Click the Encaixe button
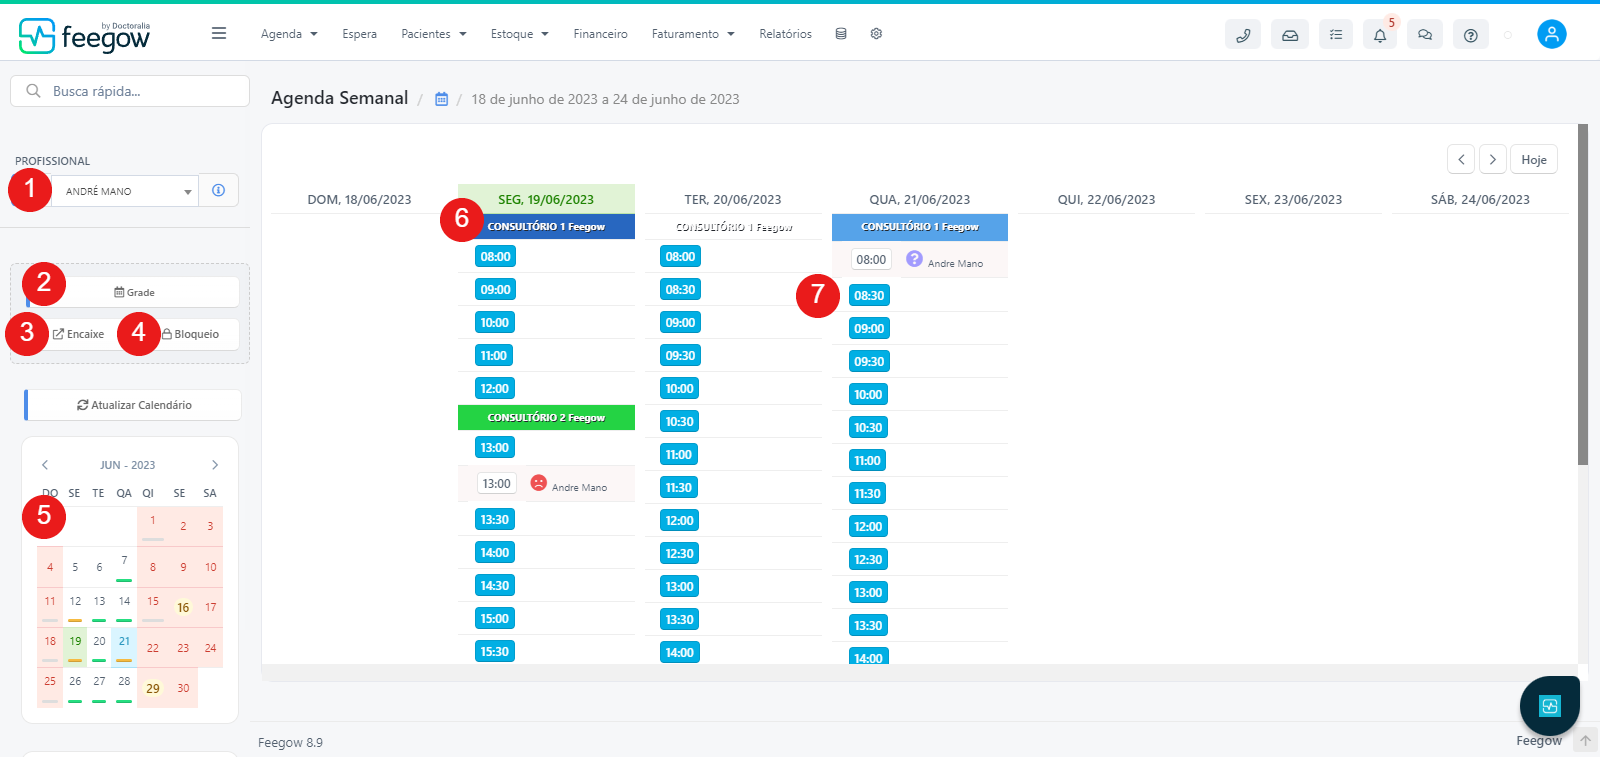 pos(78,334)
